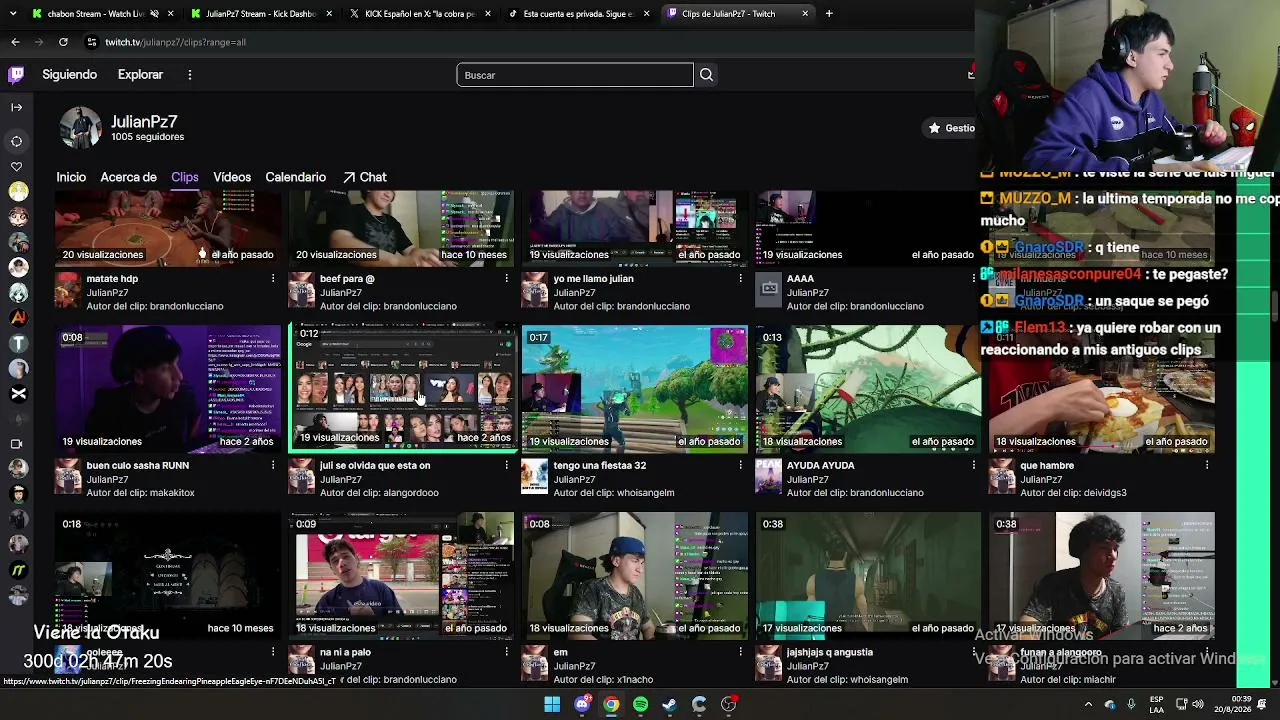Open Discord from the taskbar

(x=582, y=704)
